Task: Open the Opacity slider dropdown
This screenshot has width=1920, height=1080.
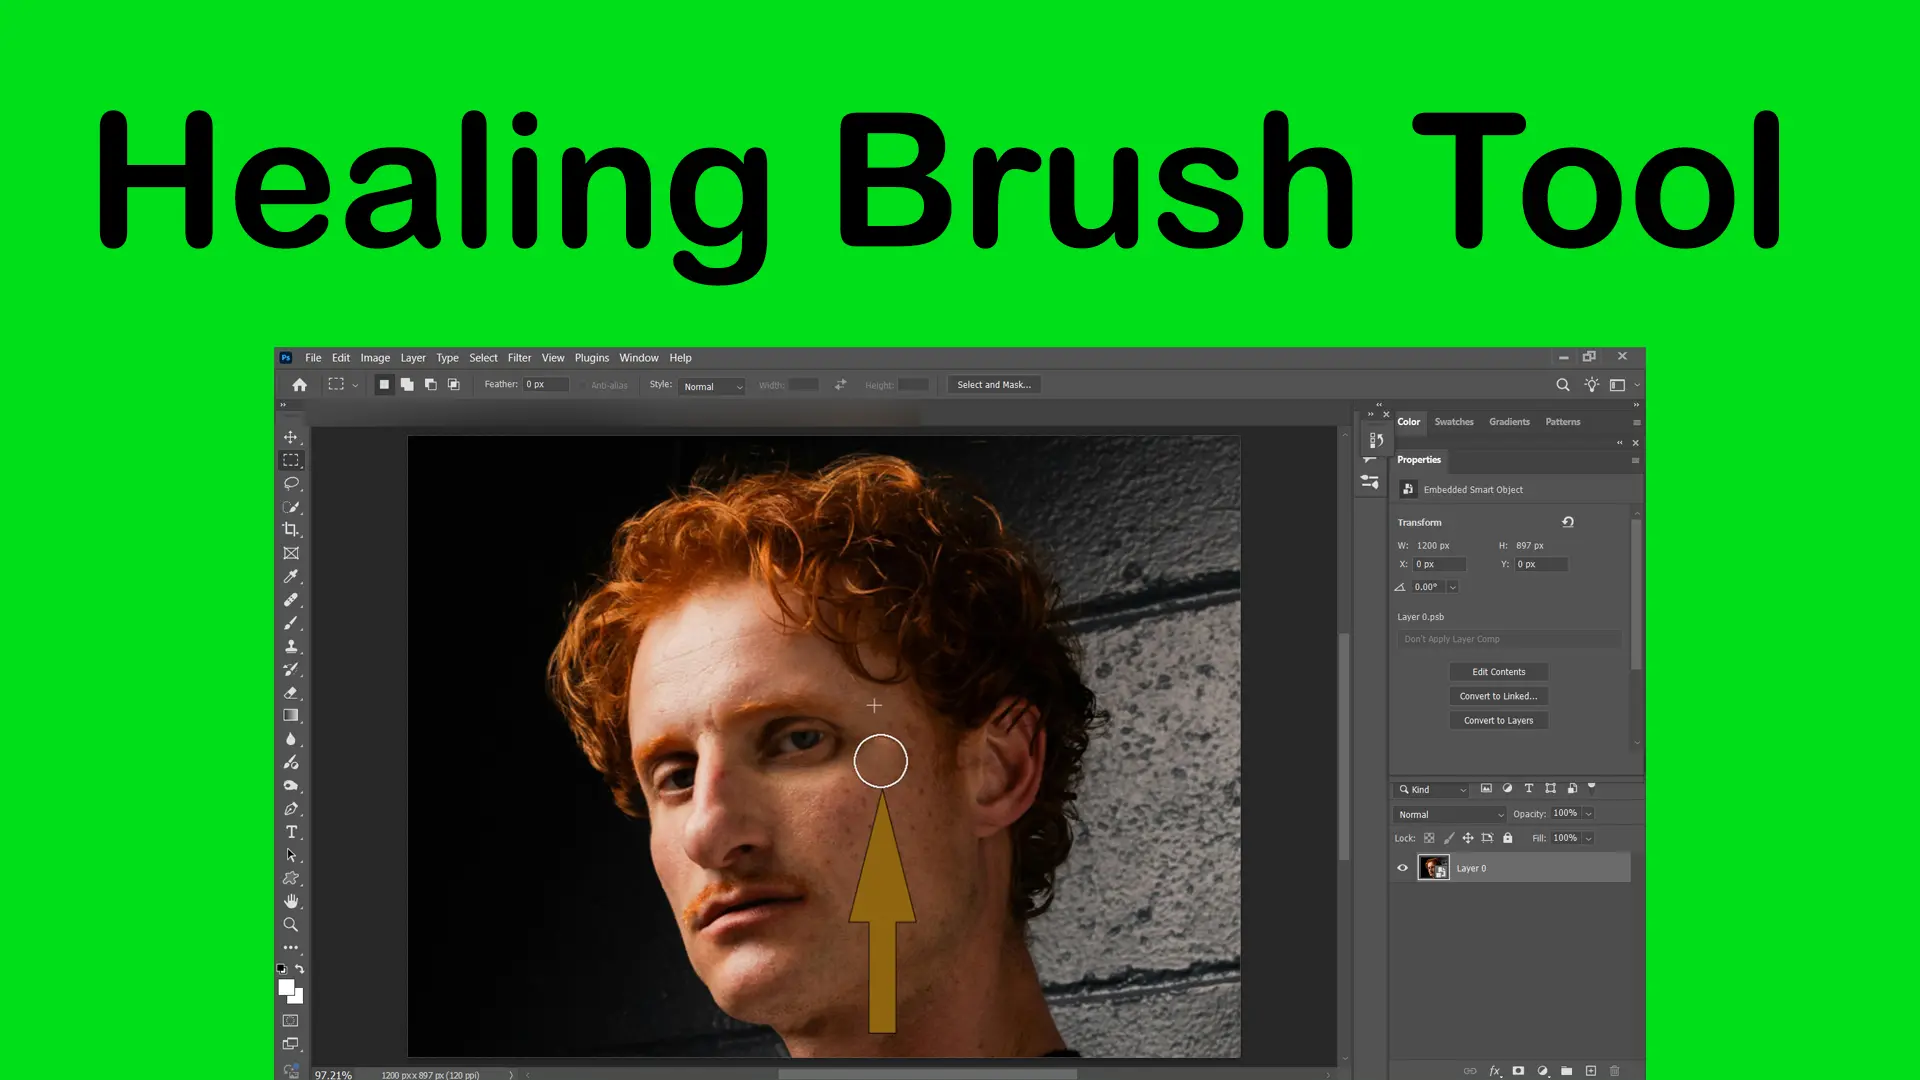Action: click(1588, 814)
